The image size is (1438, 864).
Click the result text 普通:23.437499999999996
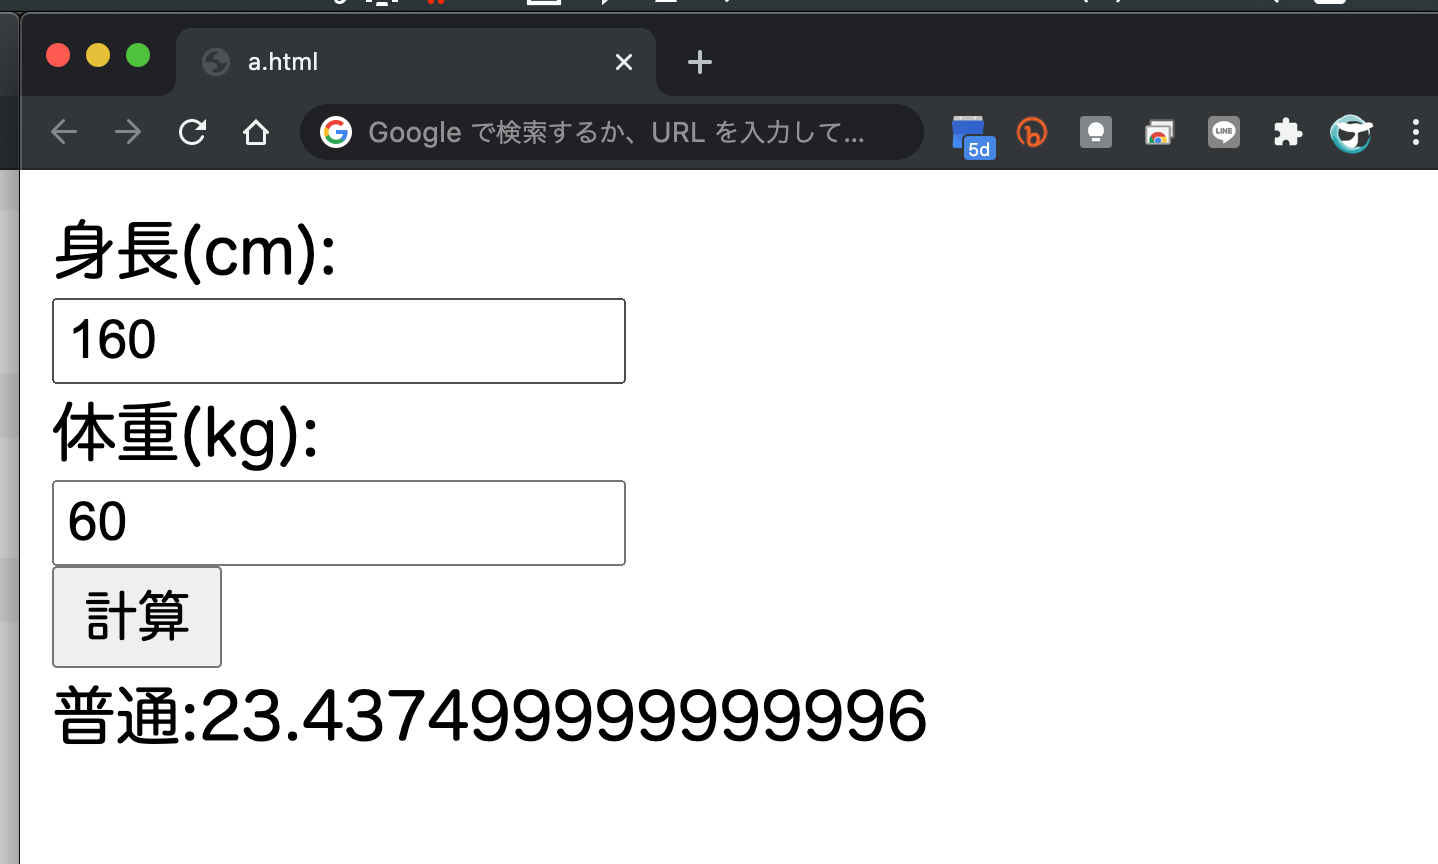coord(490,715)
